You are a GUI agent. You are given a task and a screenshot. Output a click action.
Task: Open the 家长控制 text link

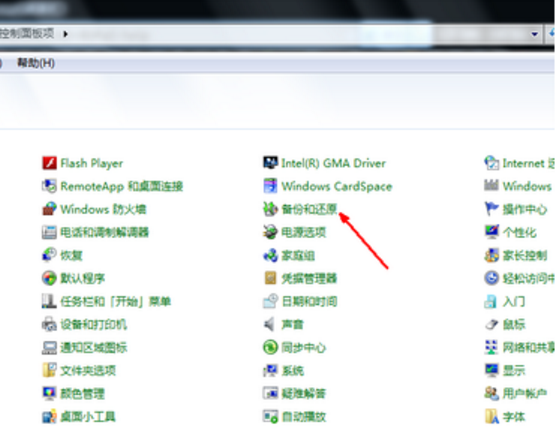(x=525, y=255)
